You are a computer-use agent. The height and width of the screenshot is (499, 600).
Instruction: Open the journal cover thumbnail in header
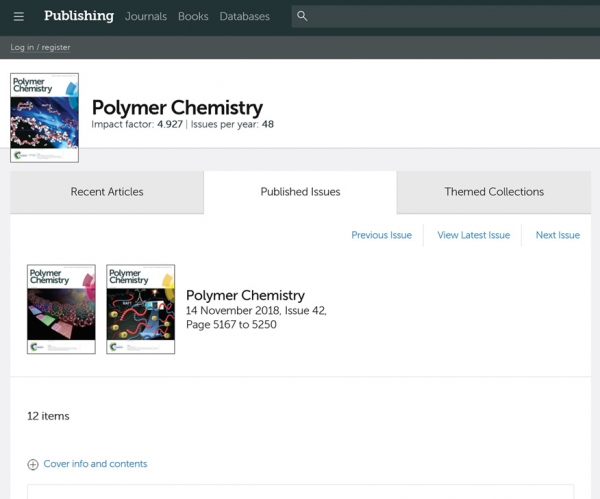(44, 118)
